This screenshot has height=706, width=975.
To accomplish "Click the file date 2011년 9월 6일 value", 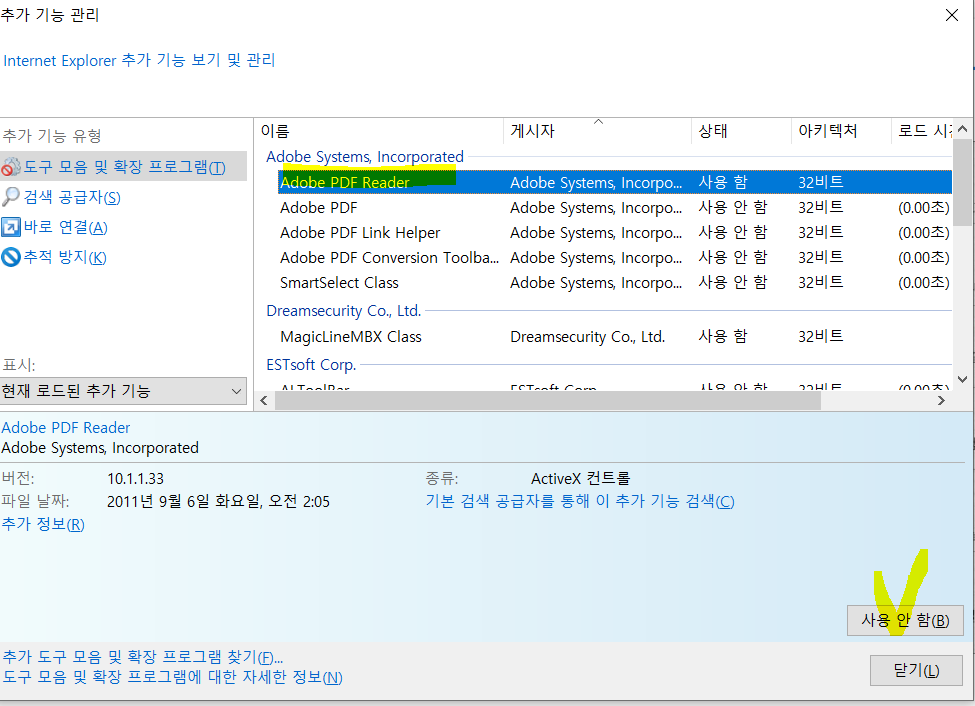I will [218, 501].
